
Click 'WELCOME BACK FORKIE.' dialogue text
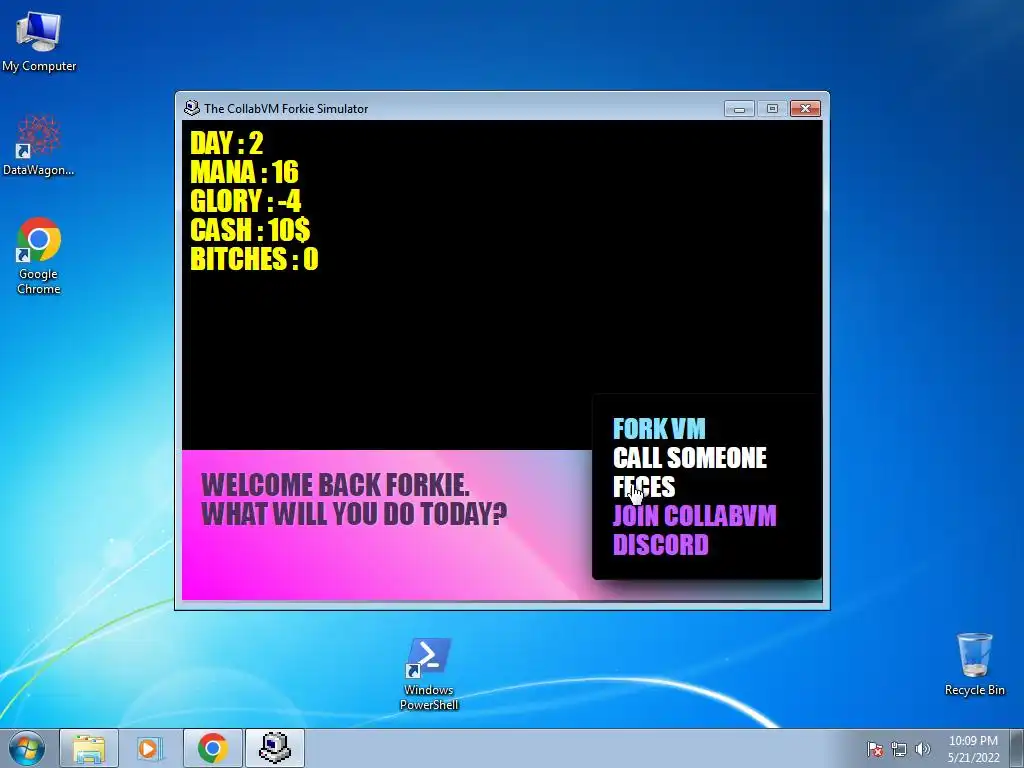(x=335, y=485)
